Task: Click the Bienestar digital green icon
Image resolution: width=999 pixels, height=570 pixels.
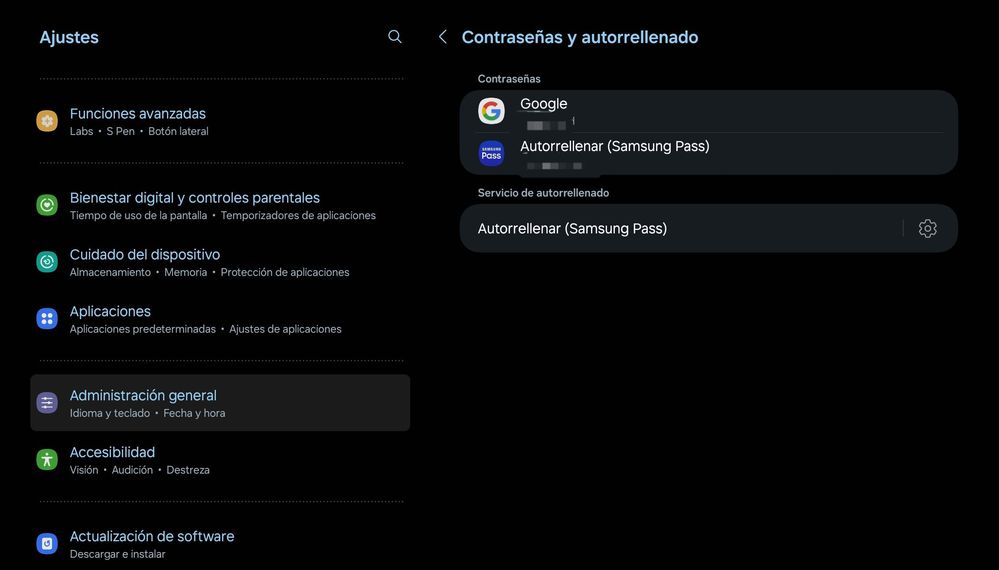Action: (x=47, y=205)
